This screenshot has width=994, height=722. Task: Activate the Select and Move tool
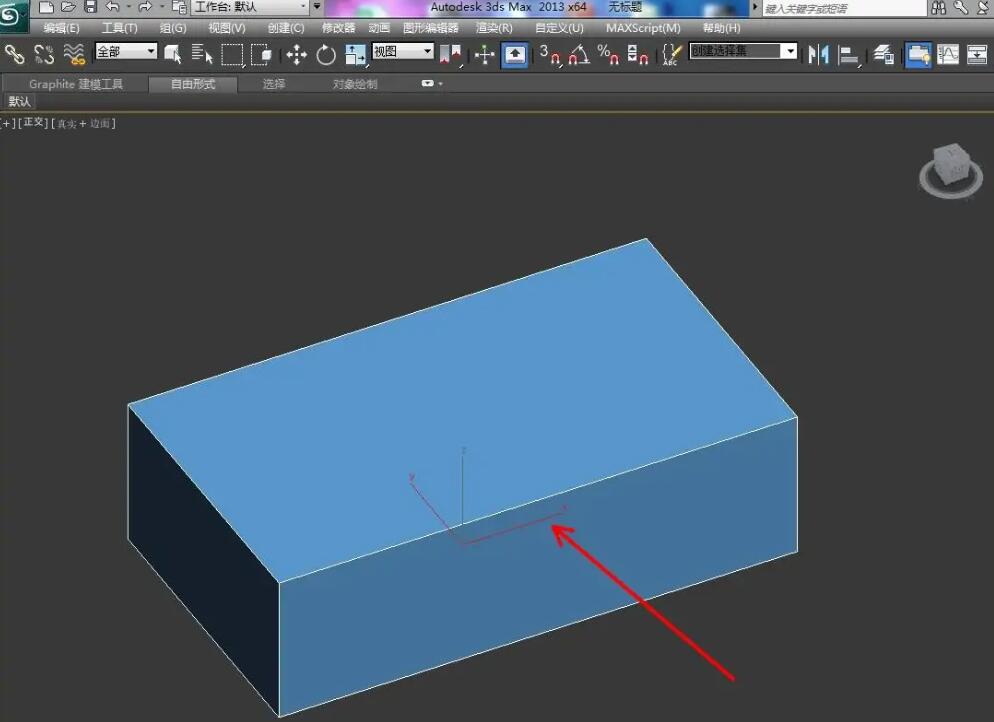(296, 54)
